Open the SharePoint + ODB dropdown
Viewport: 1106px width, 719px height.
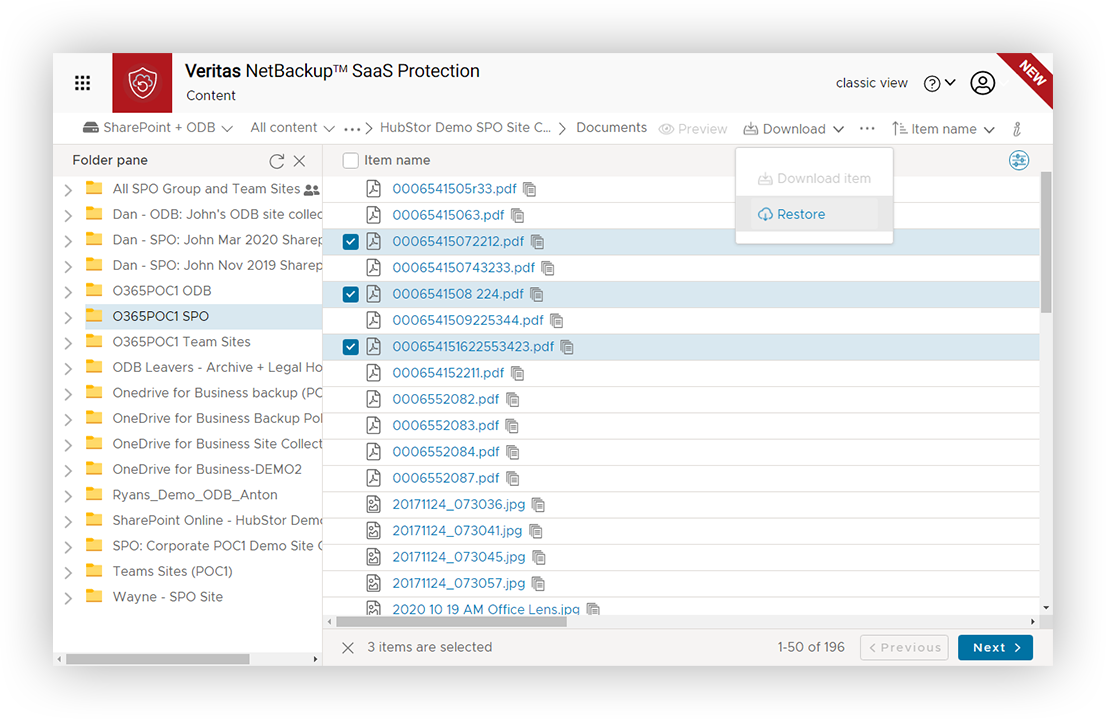point(158,128)
